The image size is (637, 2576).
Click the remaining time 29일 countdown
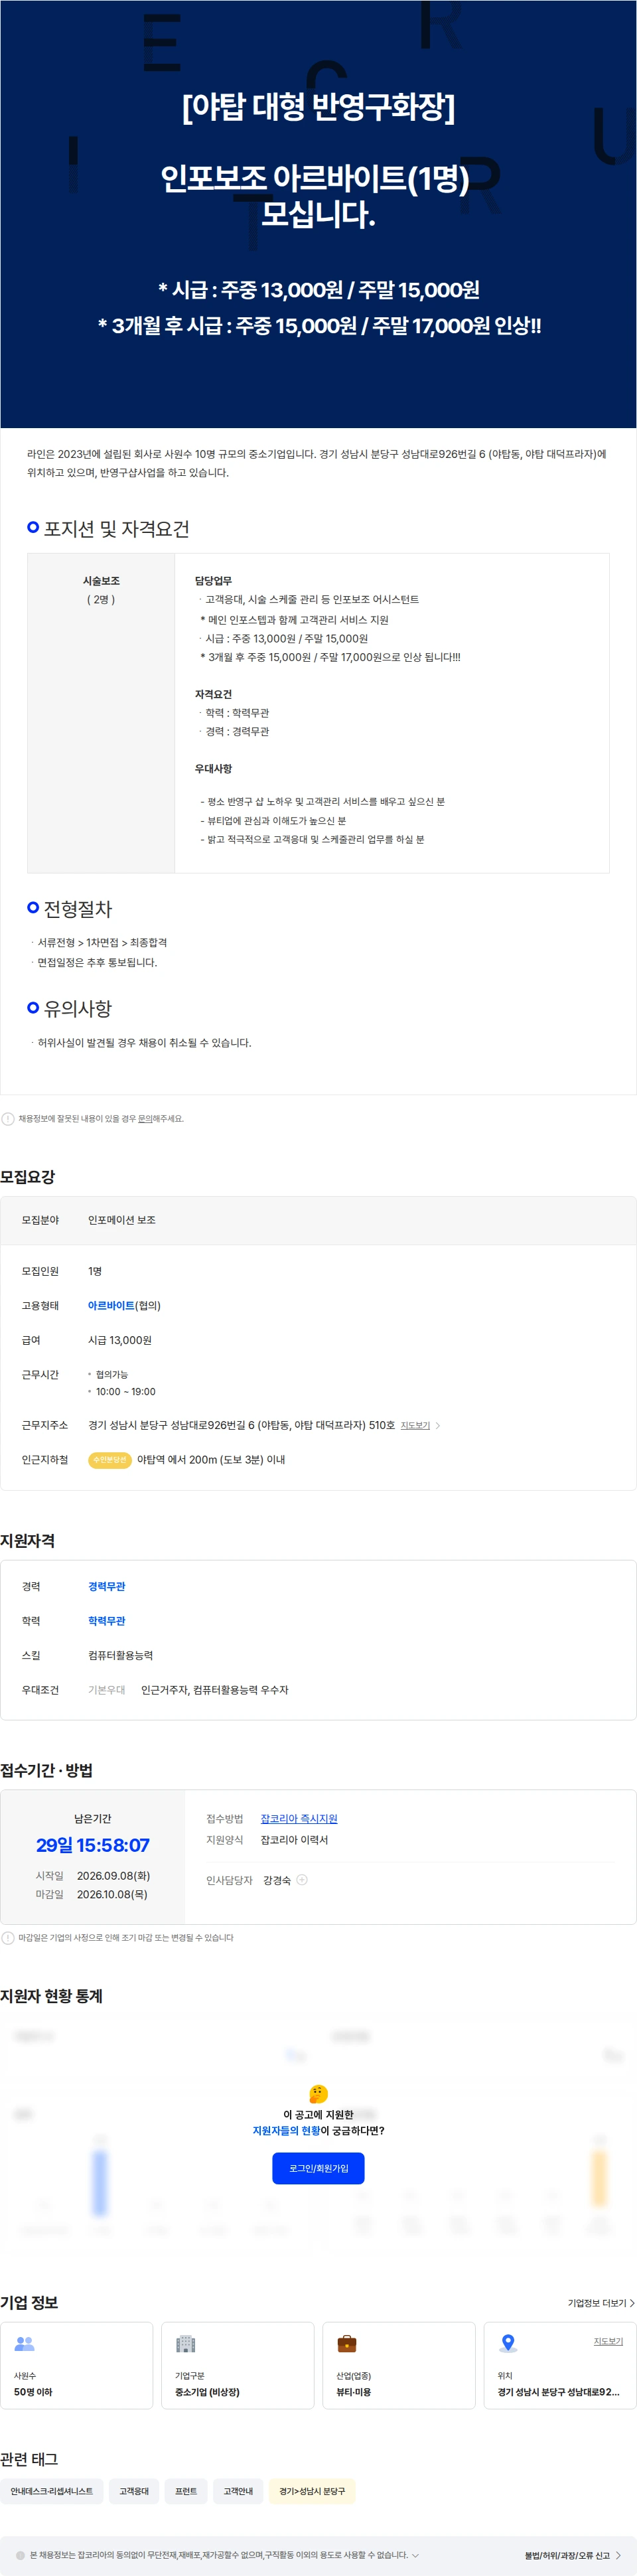click(92, 1845)
